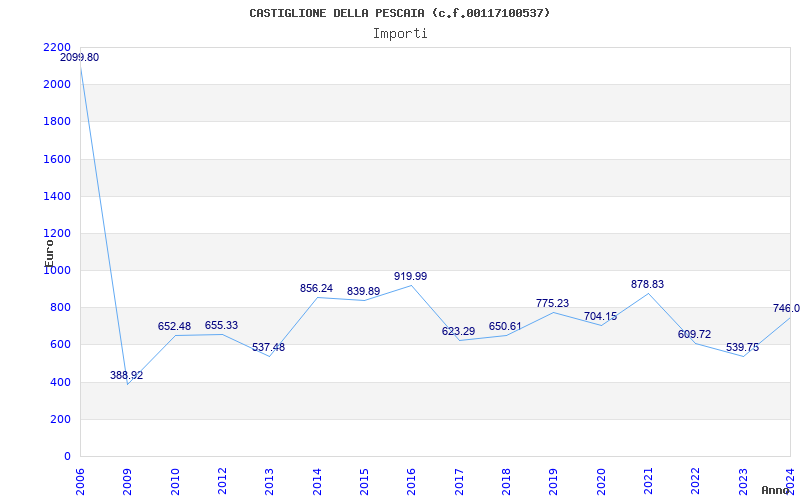Select the 388.92 data label
Viewport: 800px width, 500px height.
click(127, 376)
